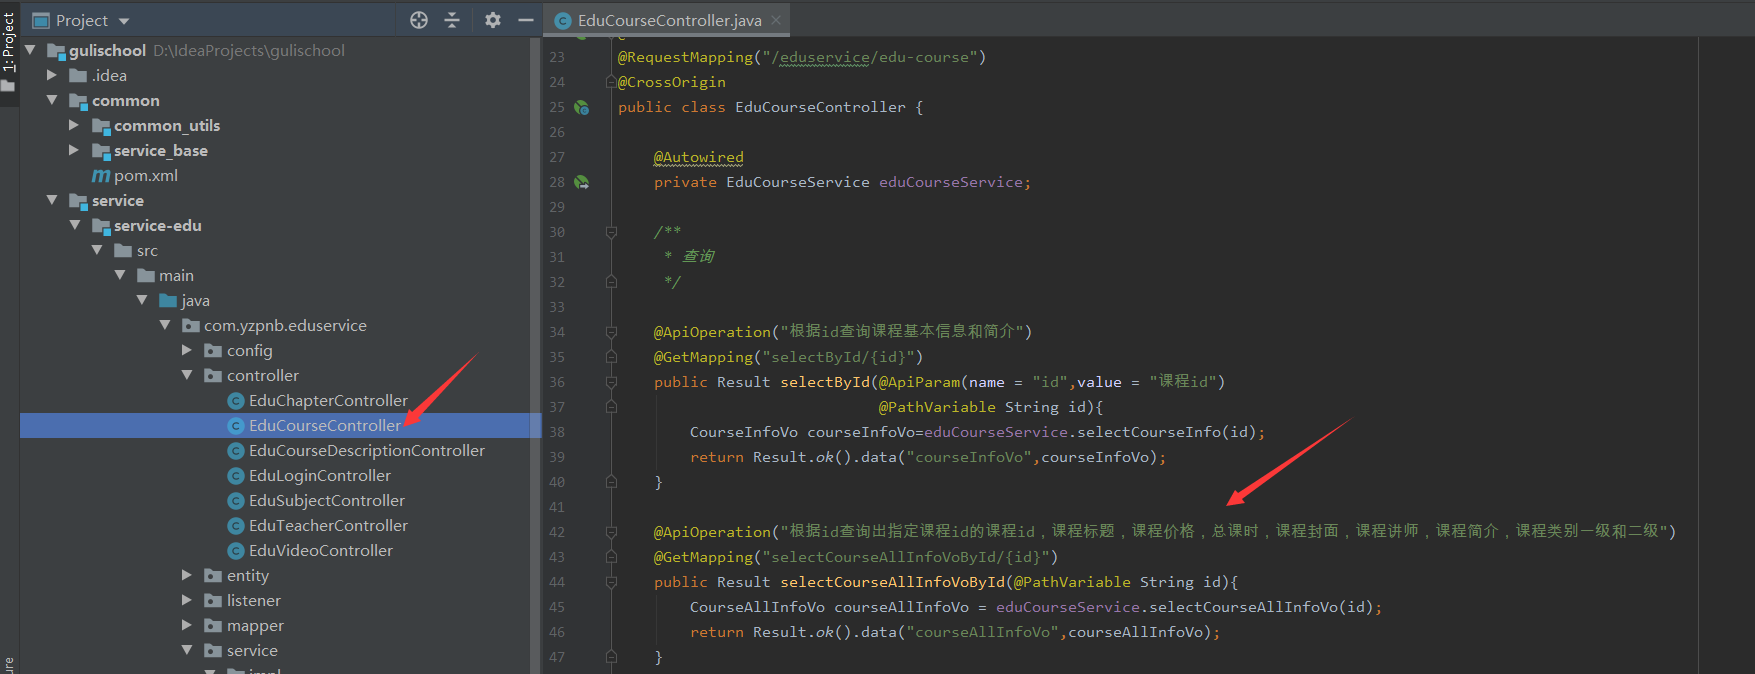
Task: Click the @Autowired annotation on line 27
Action: (x=698, y=157)
